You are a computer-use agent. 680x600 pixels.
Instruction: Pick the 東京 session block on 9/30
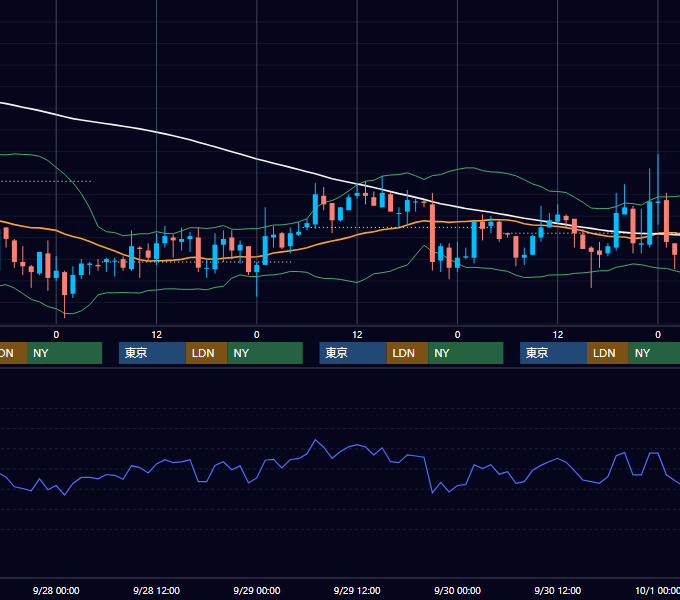click(553, 353)
